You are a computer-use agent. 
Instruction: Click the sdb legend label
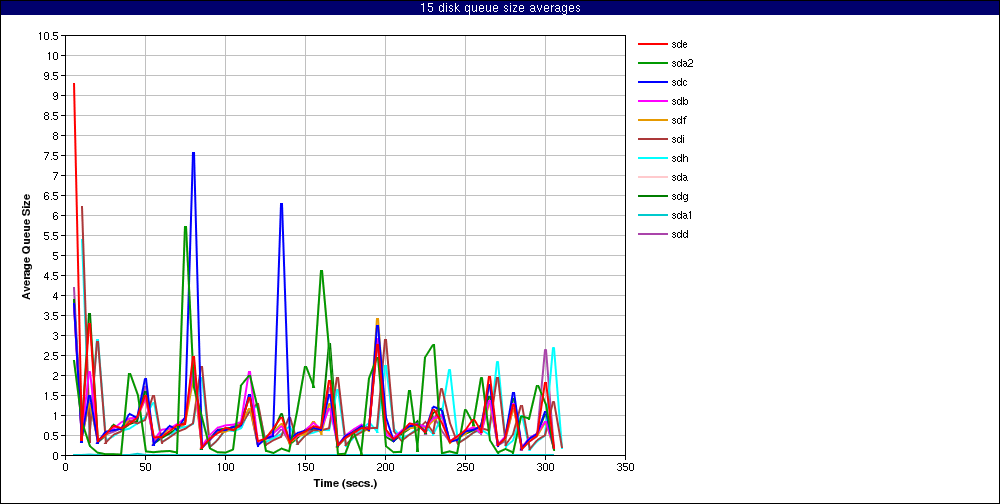tap(679, 101)
